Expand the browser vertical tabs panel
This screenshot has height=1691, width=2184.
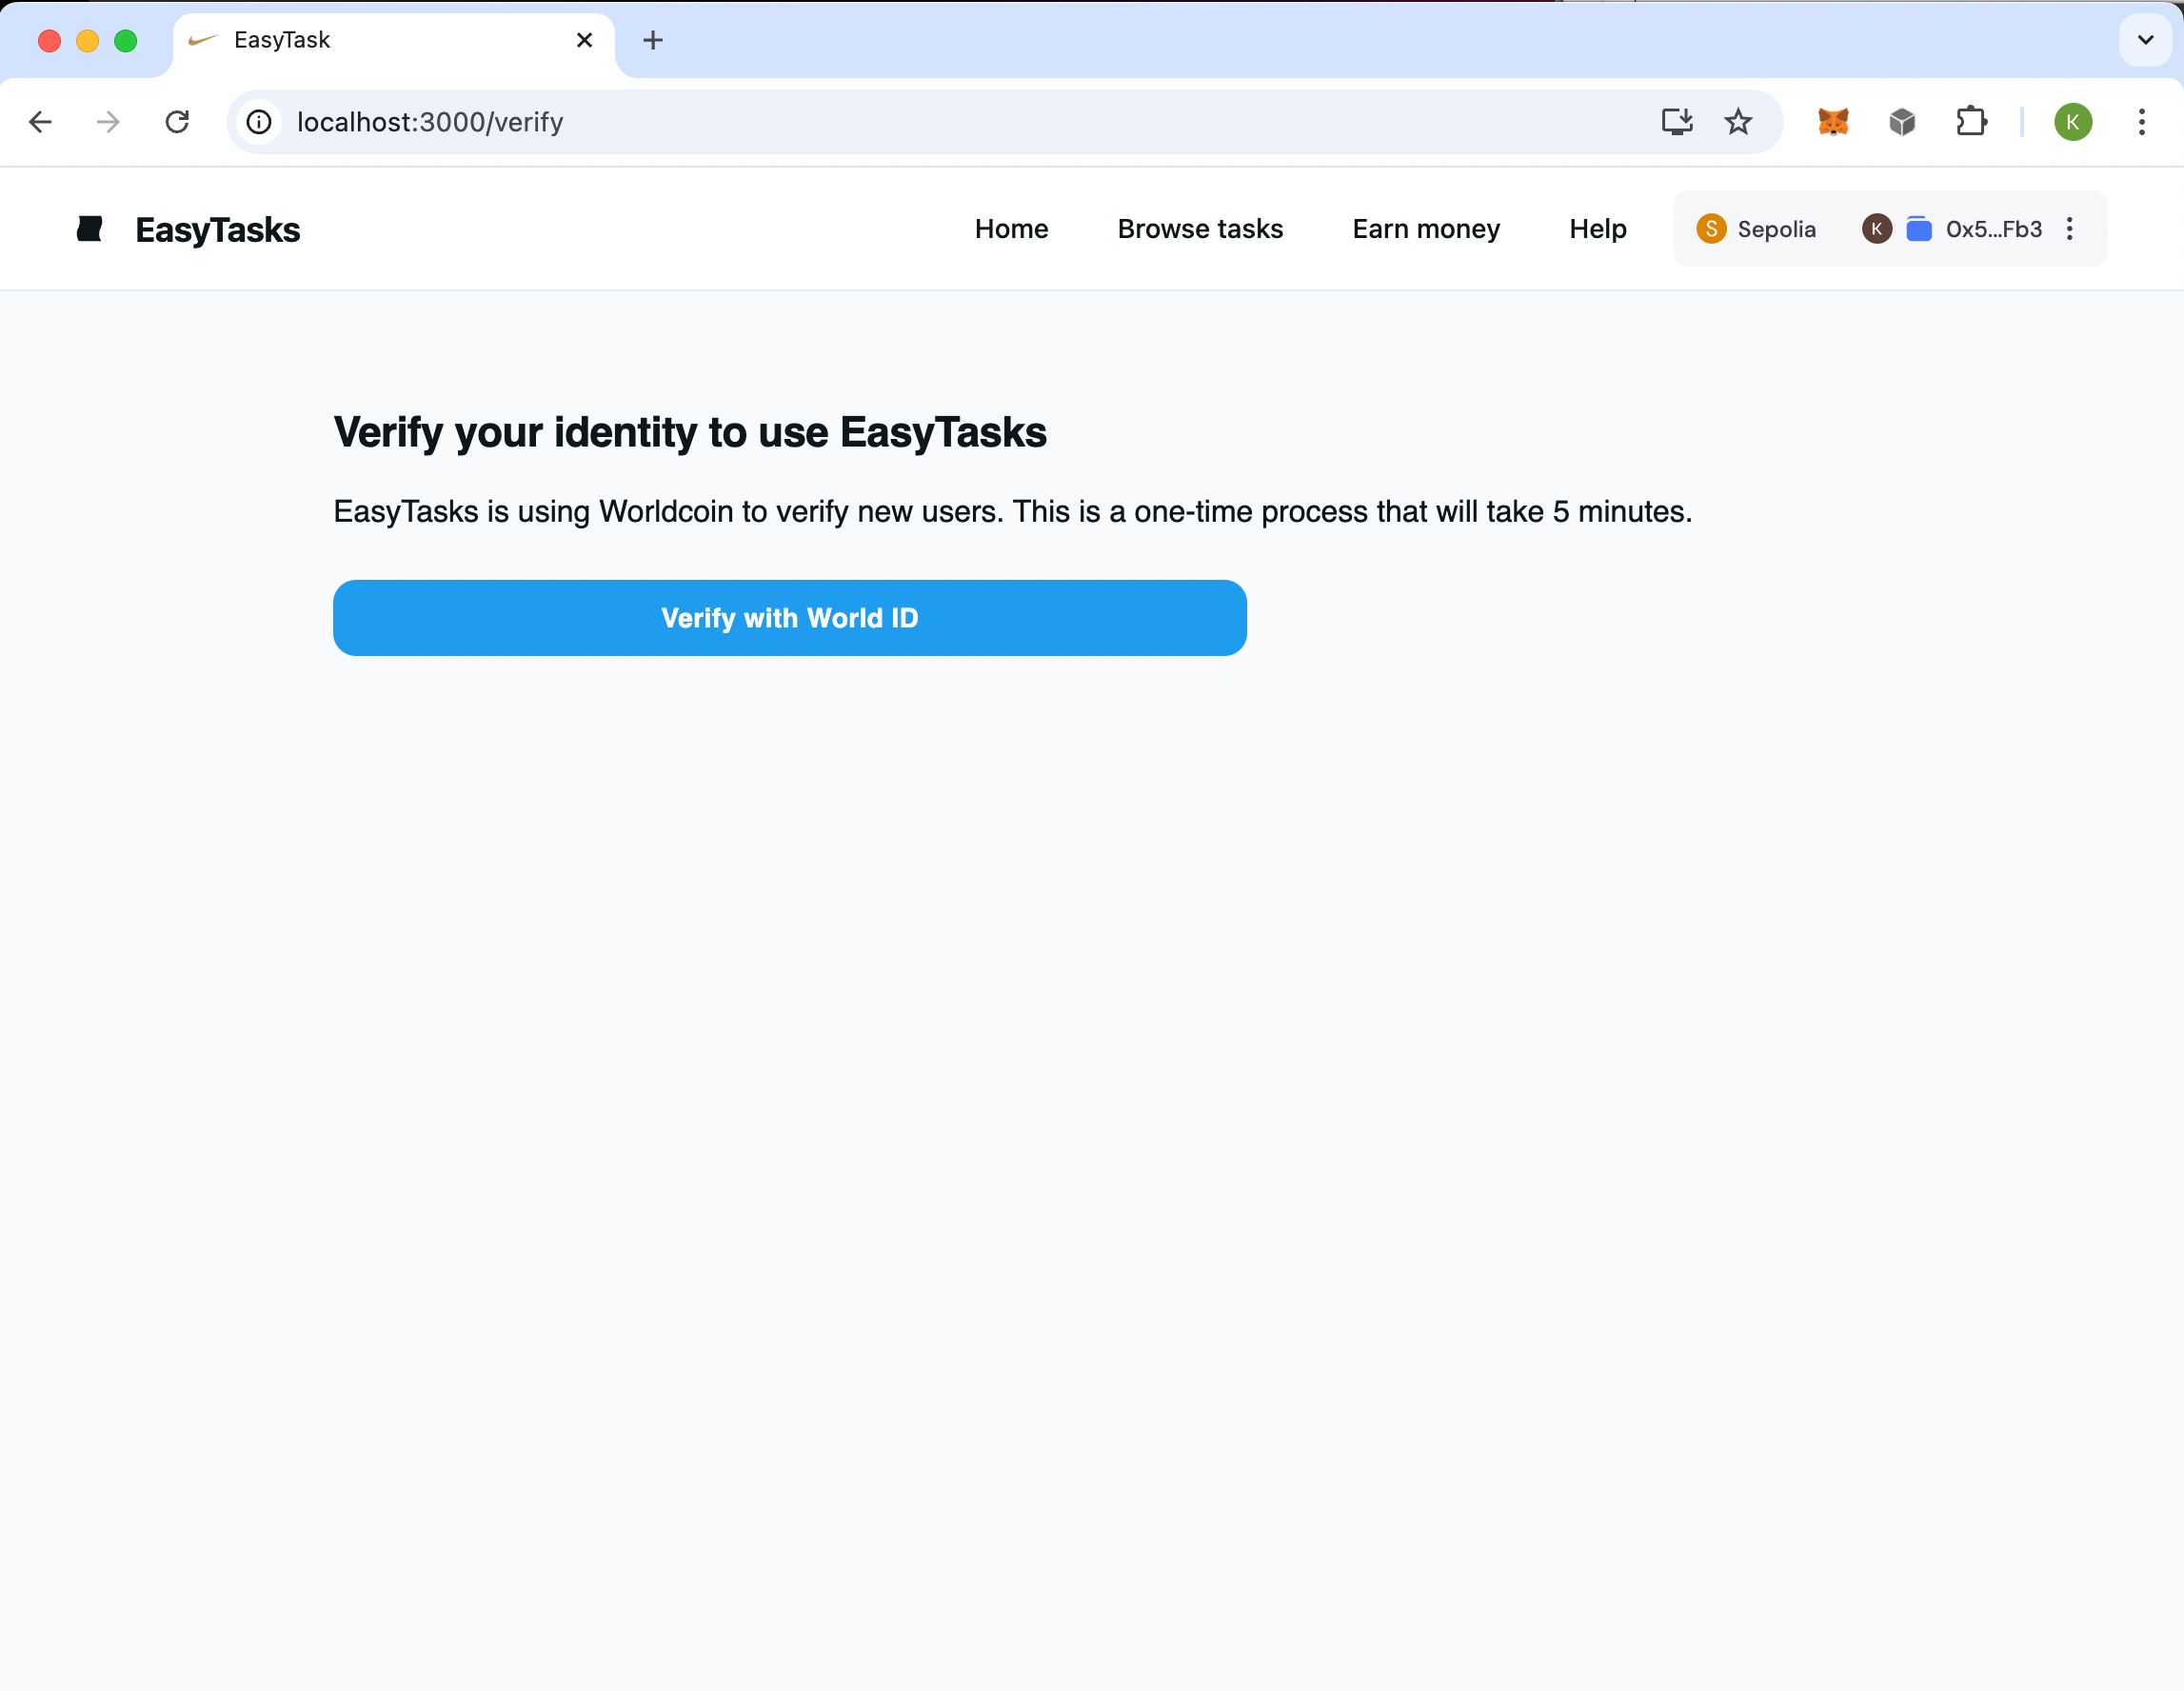click(x=2143, y=39)
